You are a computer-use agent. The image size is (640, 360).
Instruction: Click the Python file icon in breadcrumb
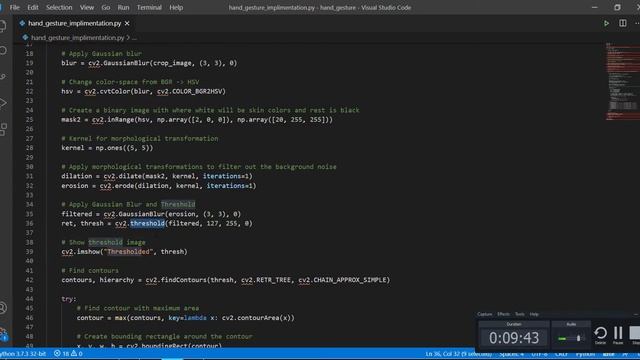[x=25, y=38]
